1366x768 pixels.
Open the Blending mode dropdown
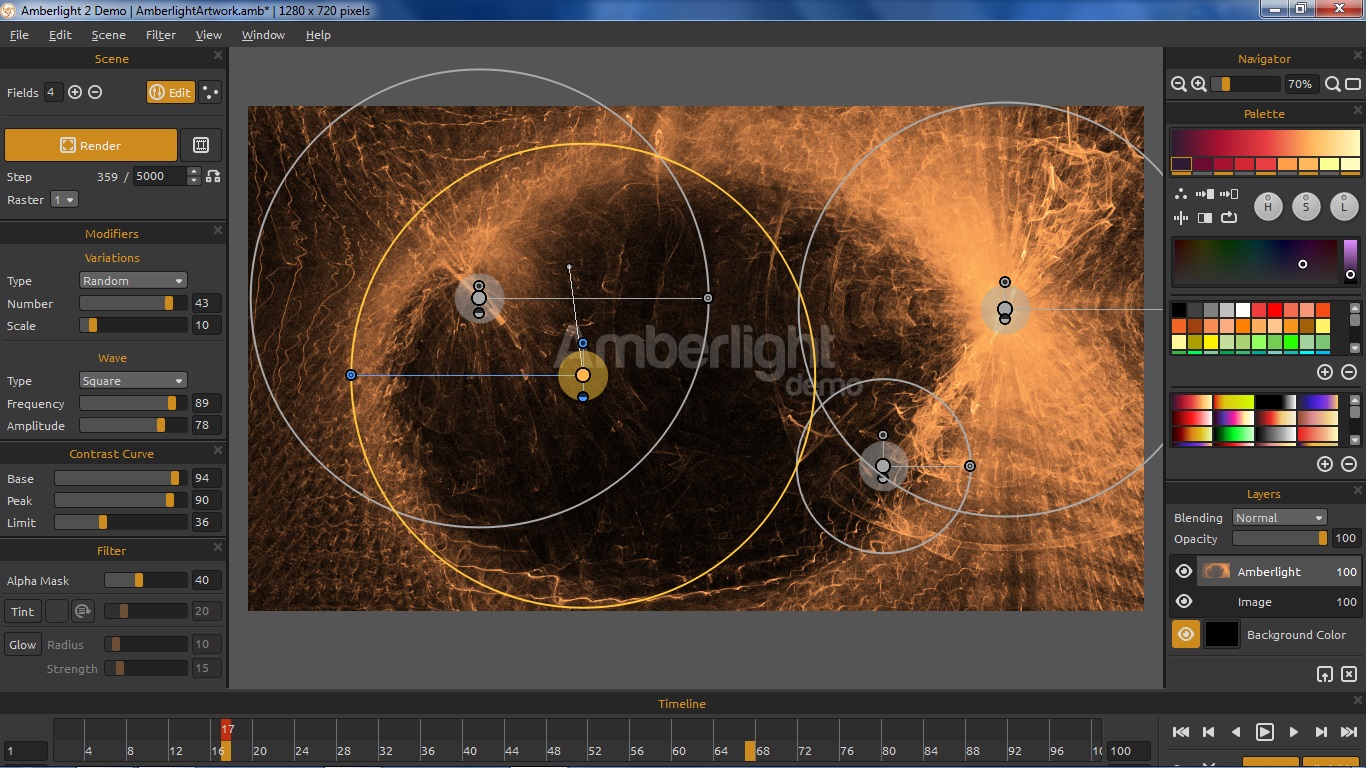[x=1279, y=518]
